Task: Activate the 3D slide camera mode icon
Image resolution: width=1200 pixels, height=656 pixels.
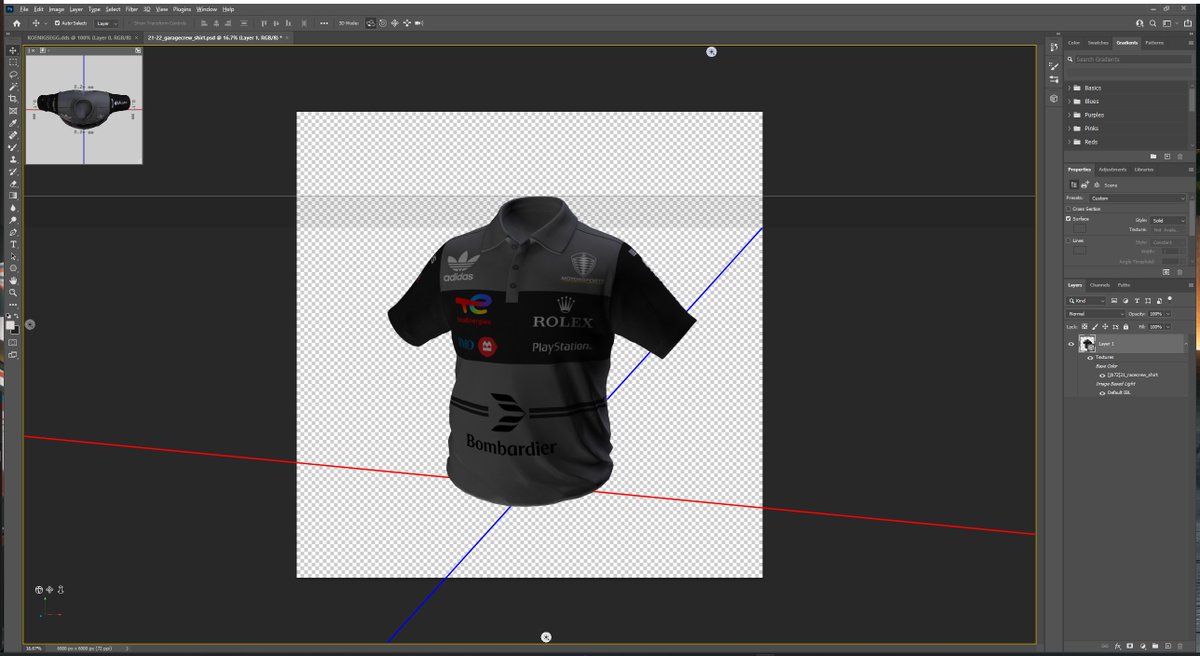Action: coord(407,23)
